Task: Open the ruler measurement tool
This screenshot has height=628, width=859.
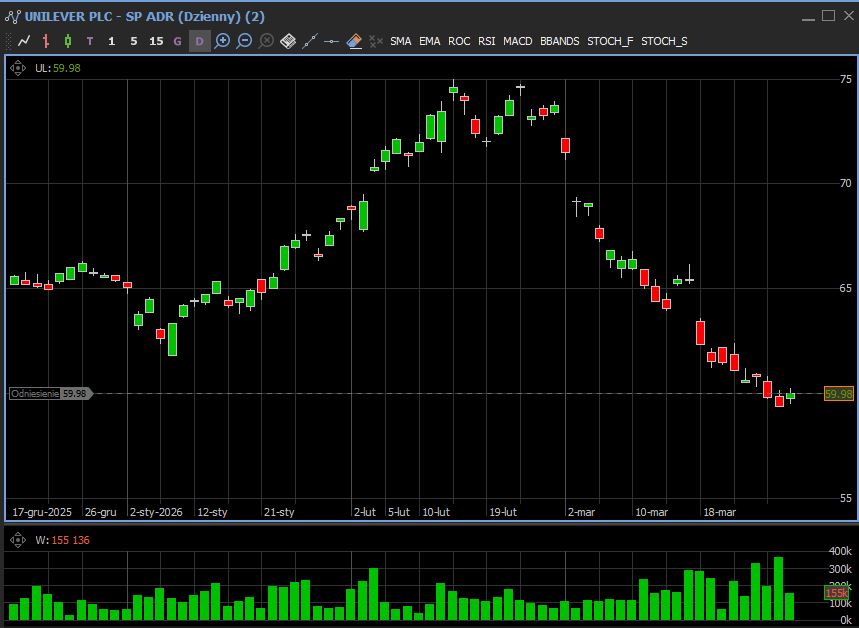Action: pos(288,41)
